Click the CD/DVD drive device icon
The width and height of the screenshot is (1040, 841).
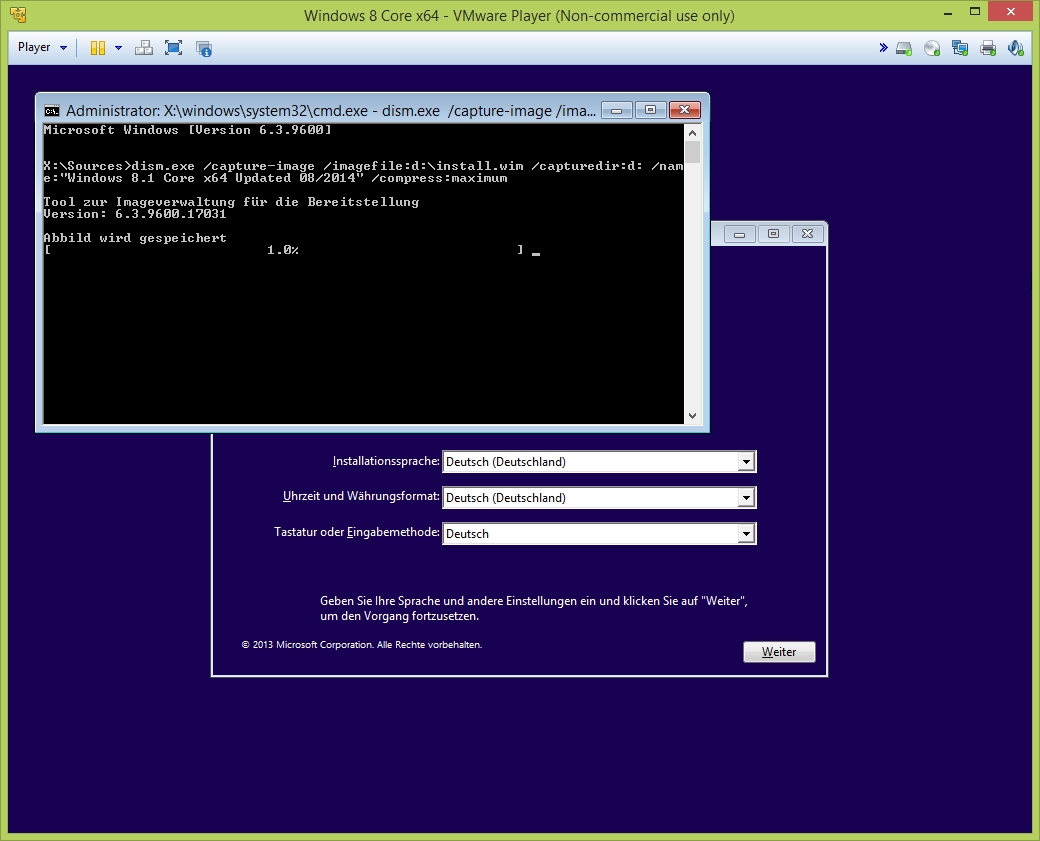coord(932,48)
